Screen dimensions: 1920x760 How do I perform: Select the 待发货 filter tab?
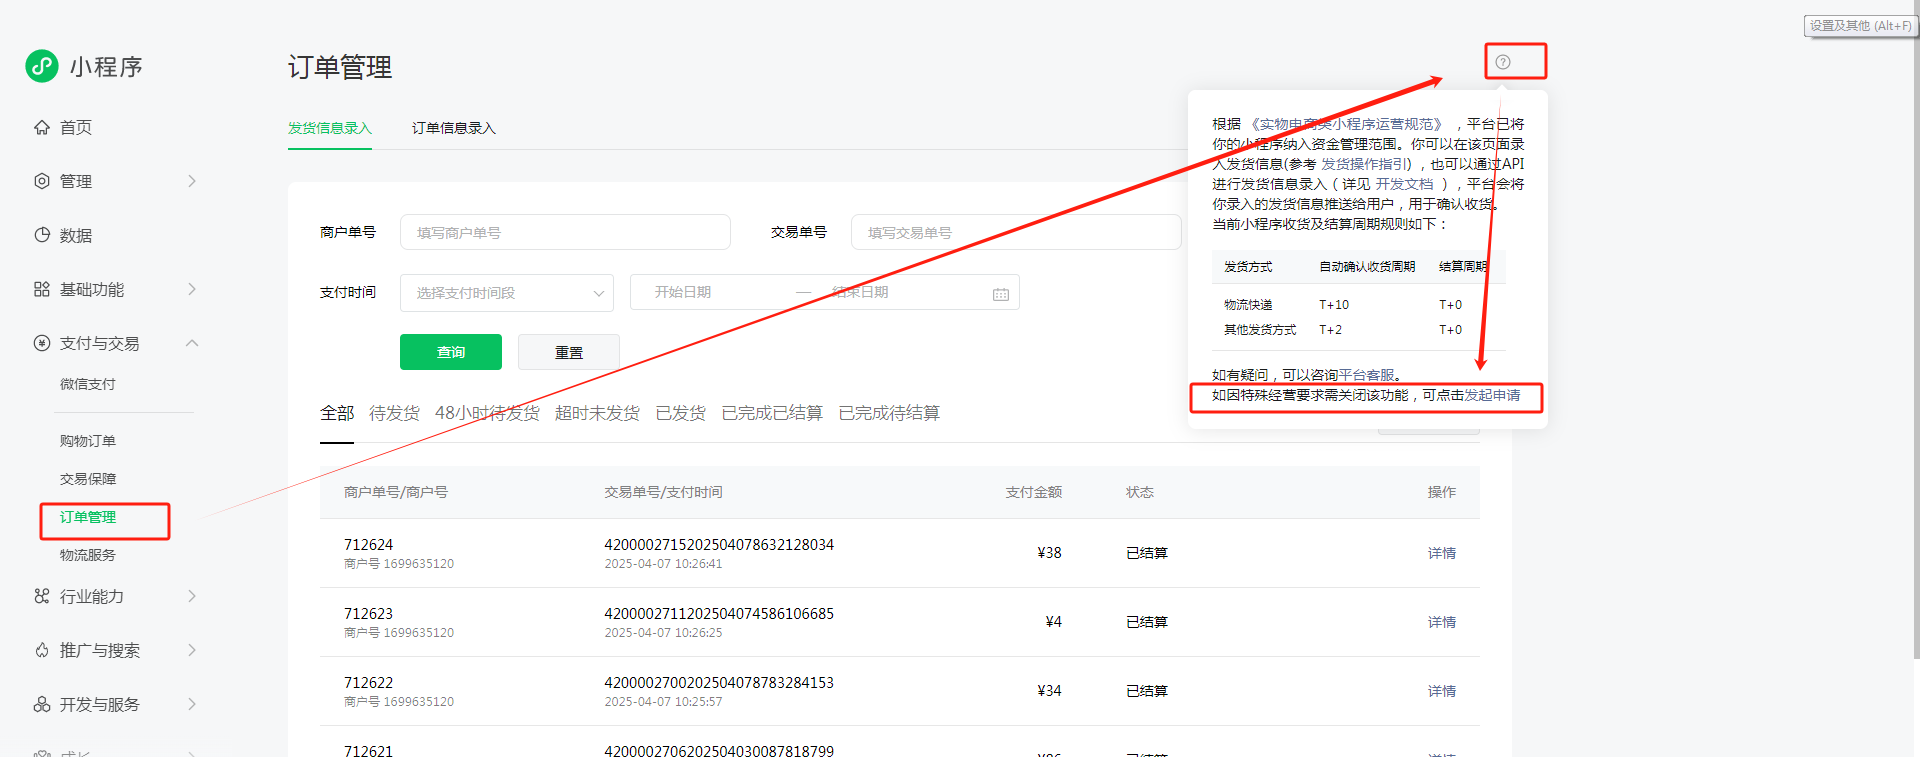(x=394, y=413)
